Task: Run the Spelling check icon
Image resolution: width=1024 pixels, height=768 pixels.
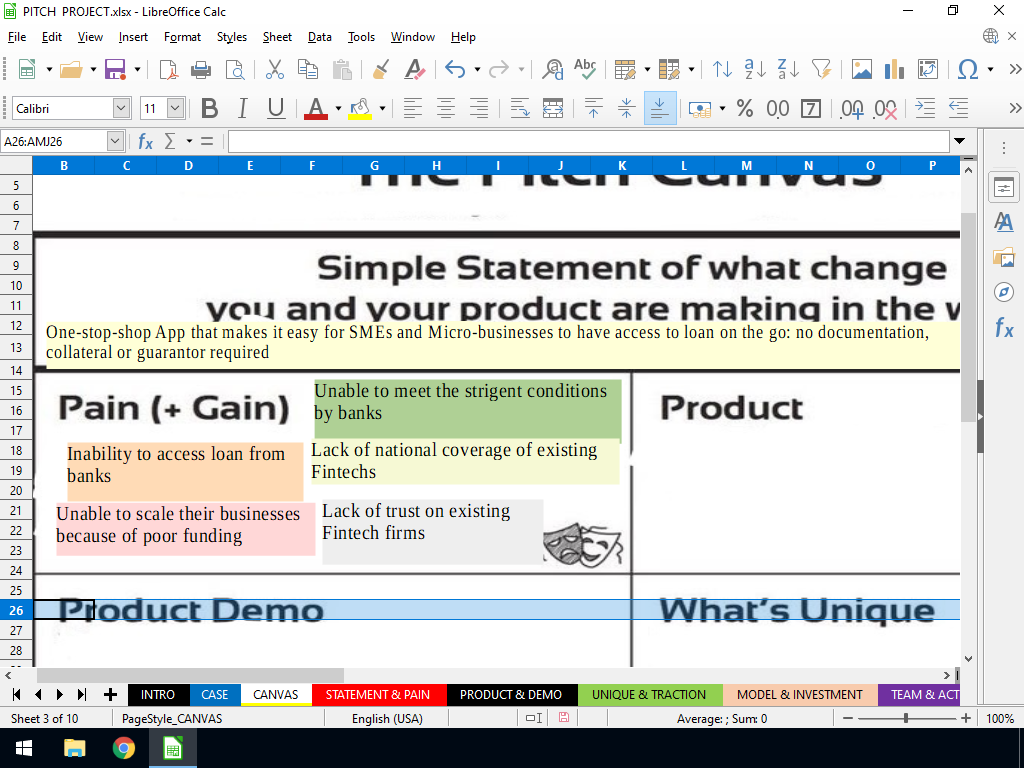Action: (585, 69)
